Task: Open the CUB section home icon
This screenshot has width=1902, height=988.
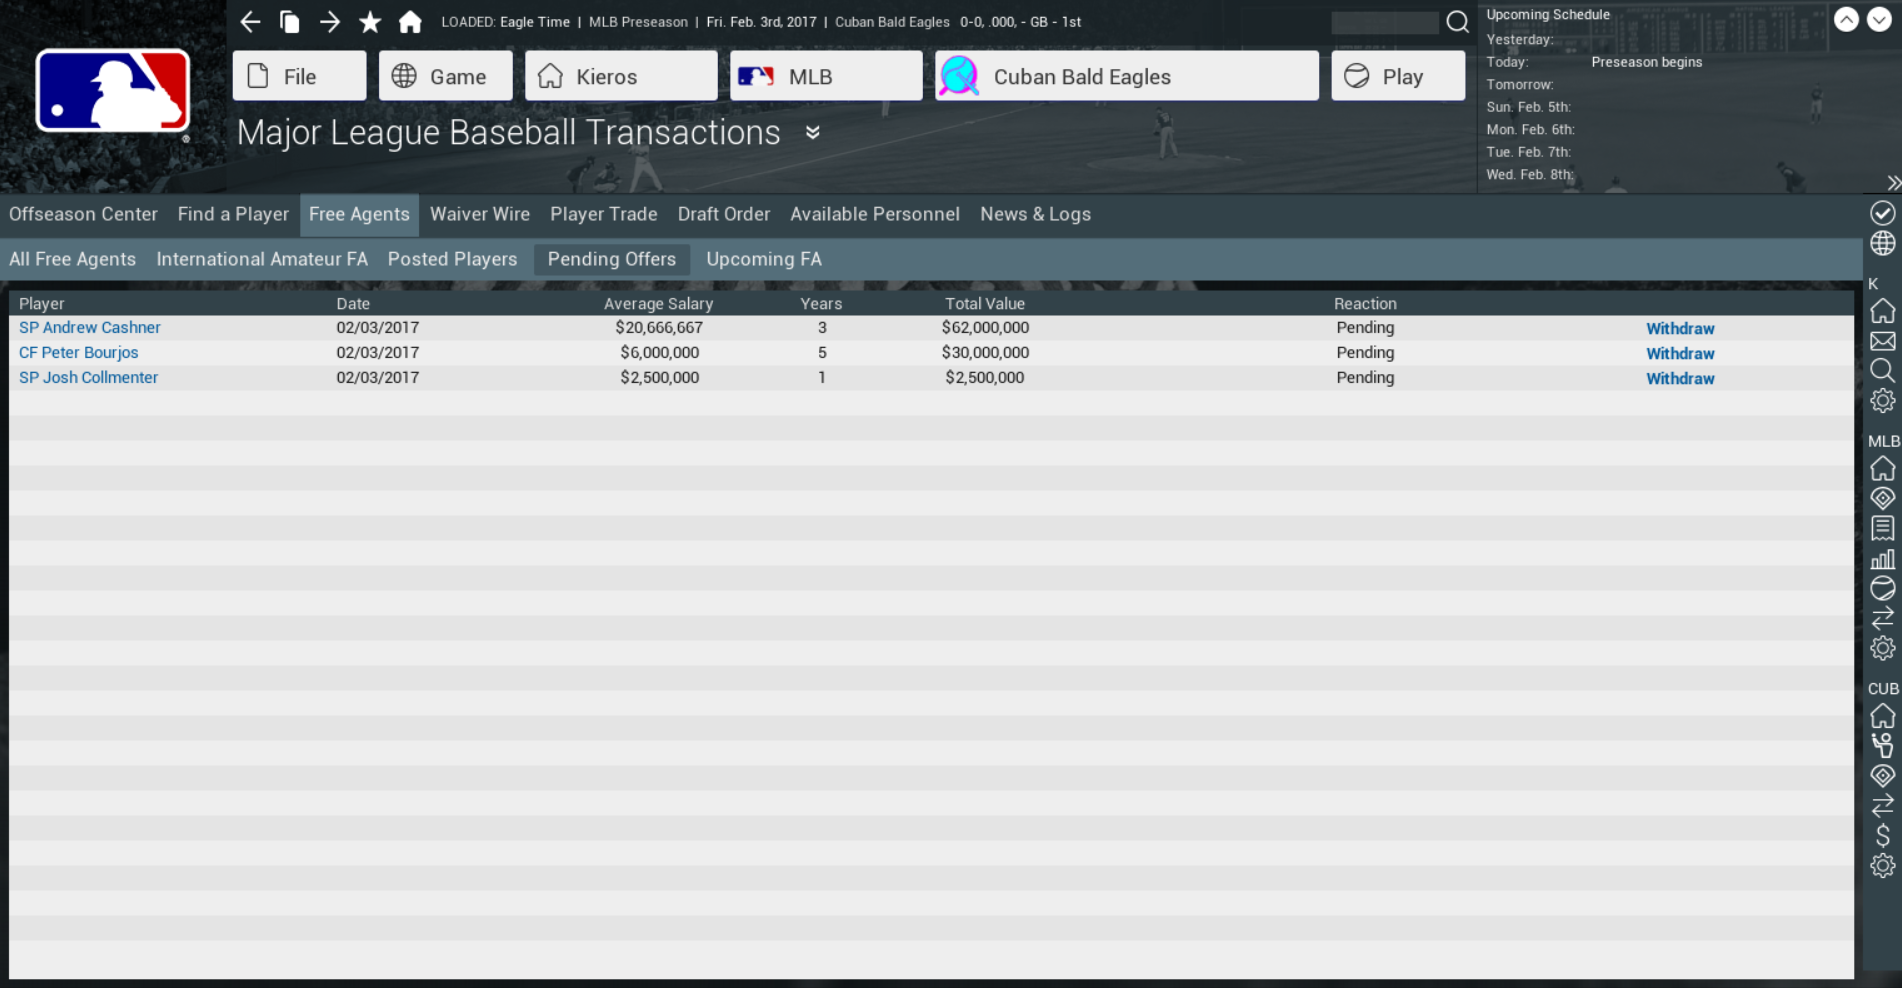Action: click(x=1882, y=716)
